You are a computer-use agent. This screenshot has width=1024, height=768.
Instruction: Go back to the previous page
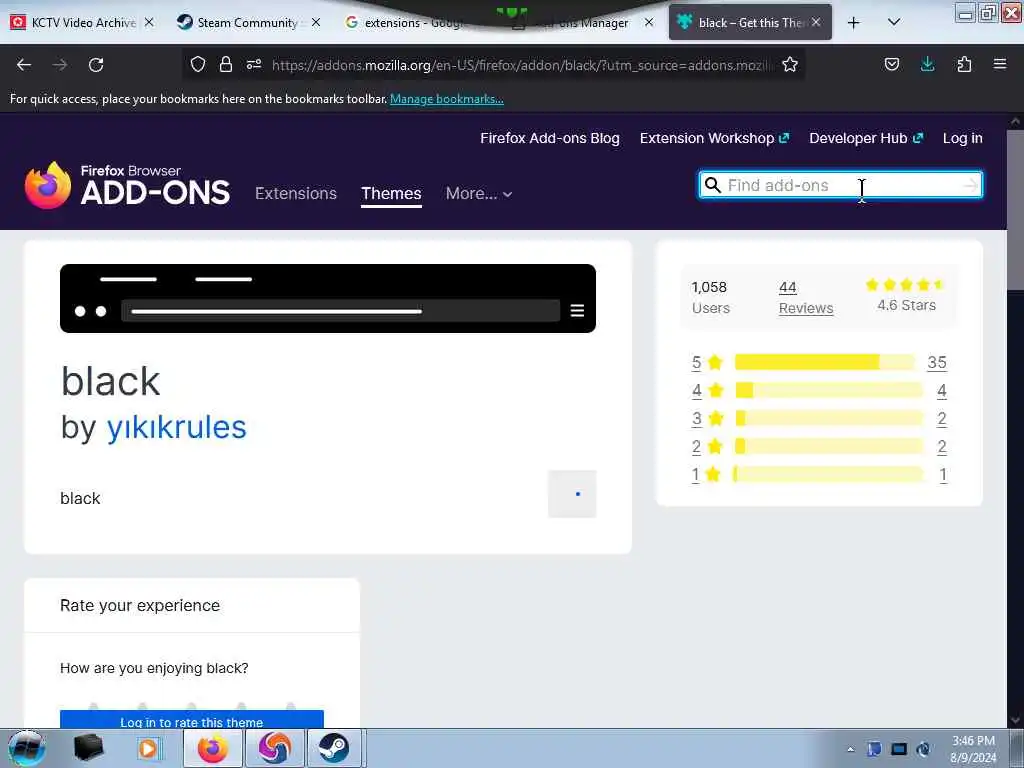click(x=24, y=65)
